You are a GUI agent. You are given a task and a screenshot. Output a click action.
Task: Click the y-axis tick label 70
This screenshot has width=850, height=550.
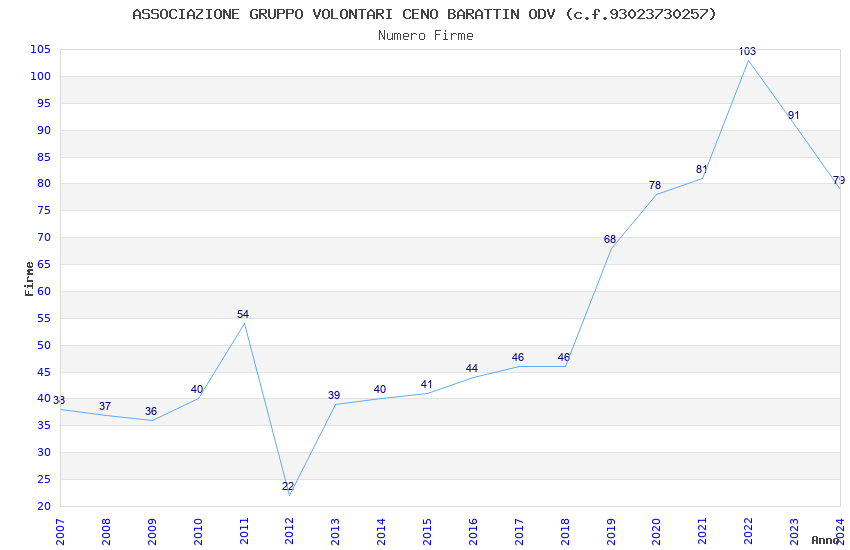tap(44, 237)
